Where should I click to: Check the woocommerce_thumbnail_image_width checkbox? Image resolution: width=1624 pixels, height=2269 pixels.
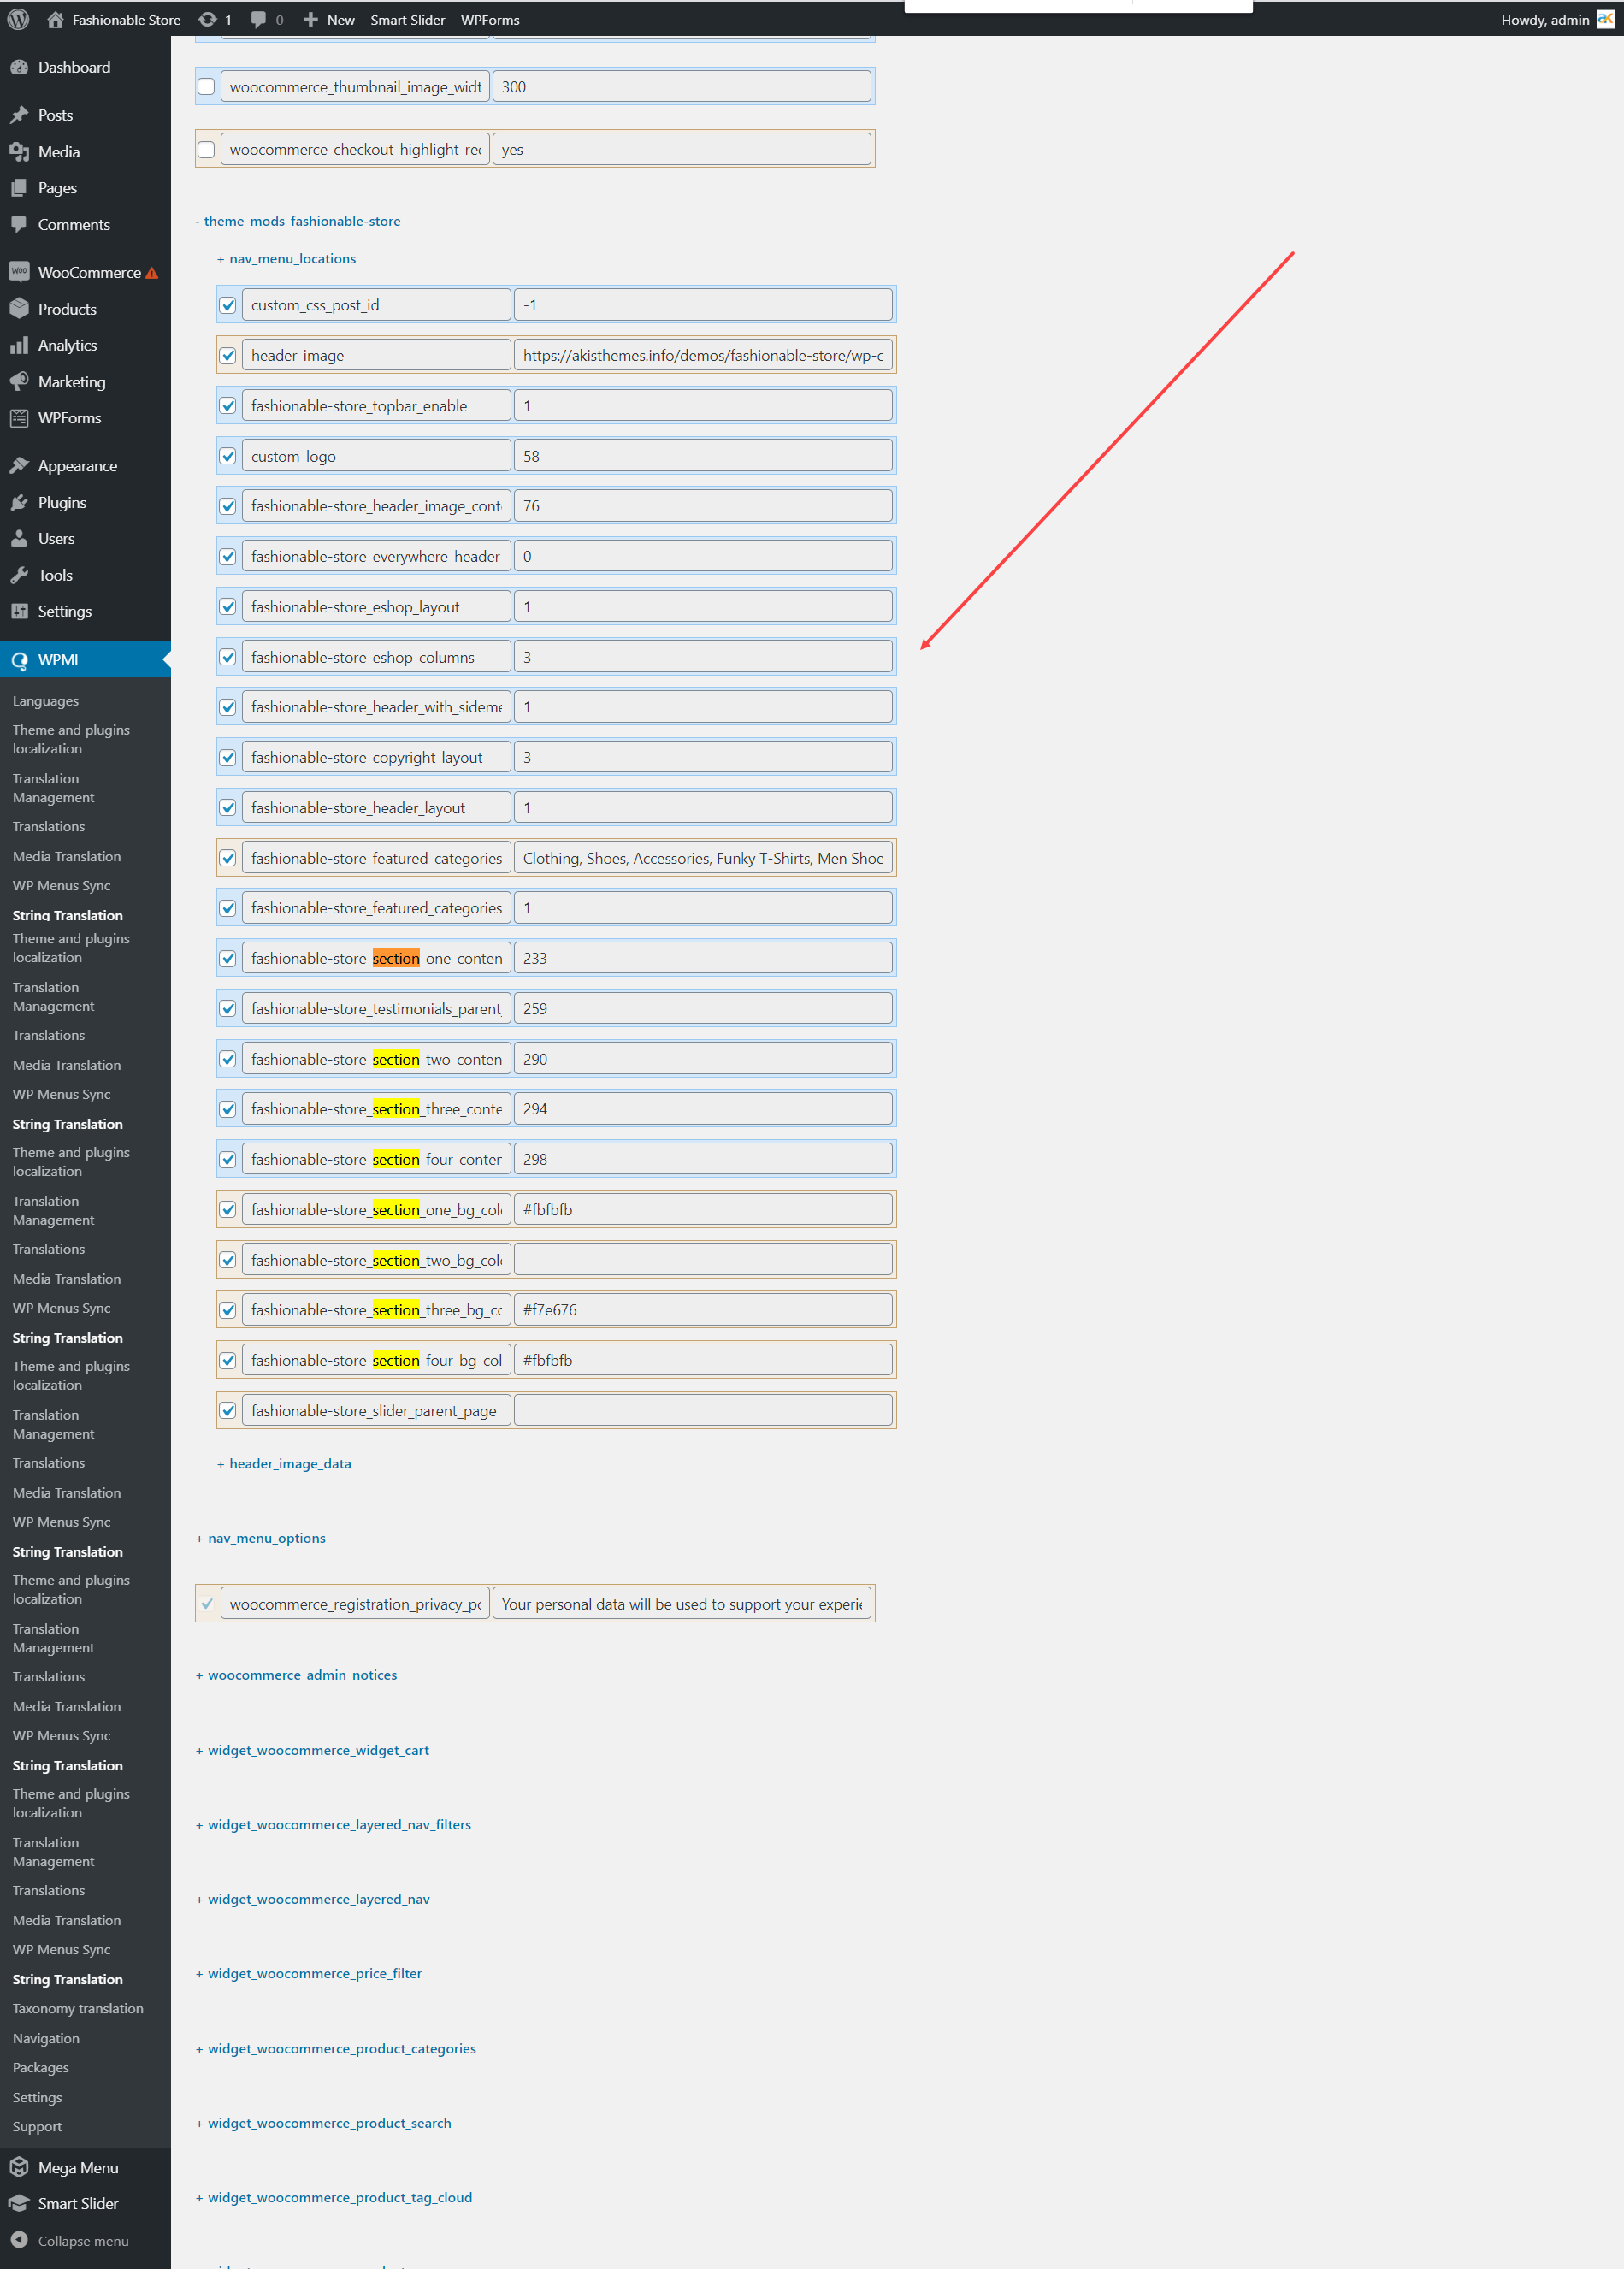tap(206, 87)
